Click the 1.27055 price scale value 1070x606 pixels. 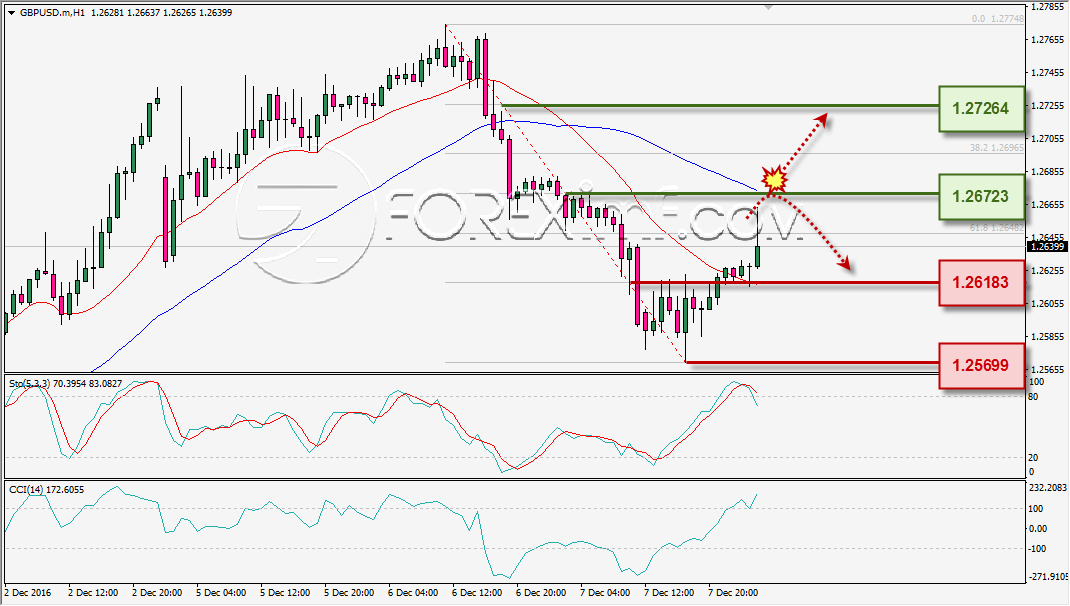1047,139
